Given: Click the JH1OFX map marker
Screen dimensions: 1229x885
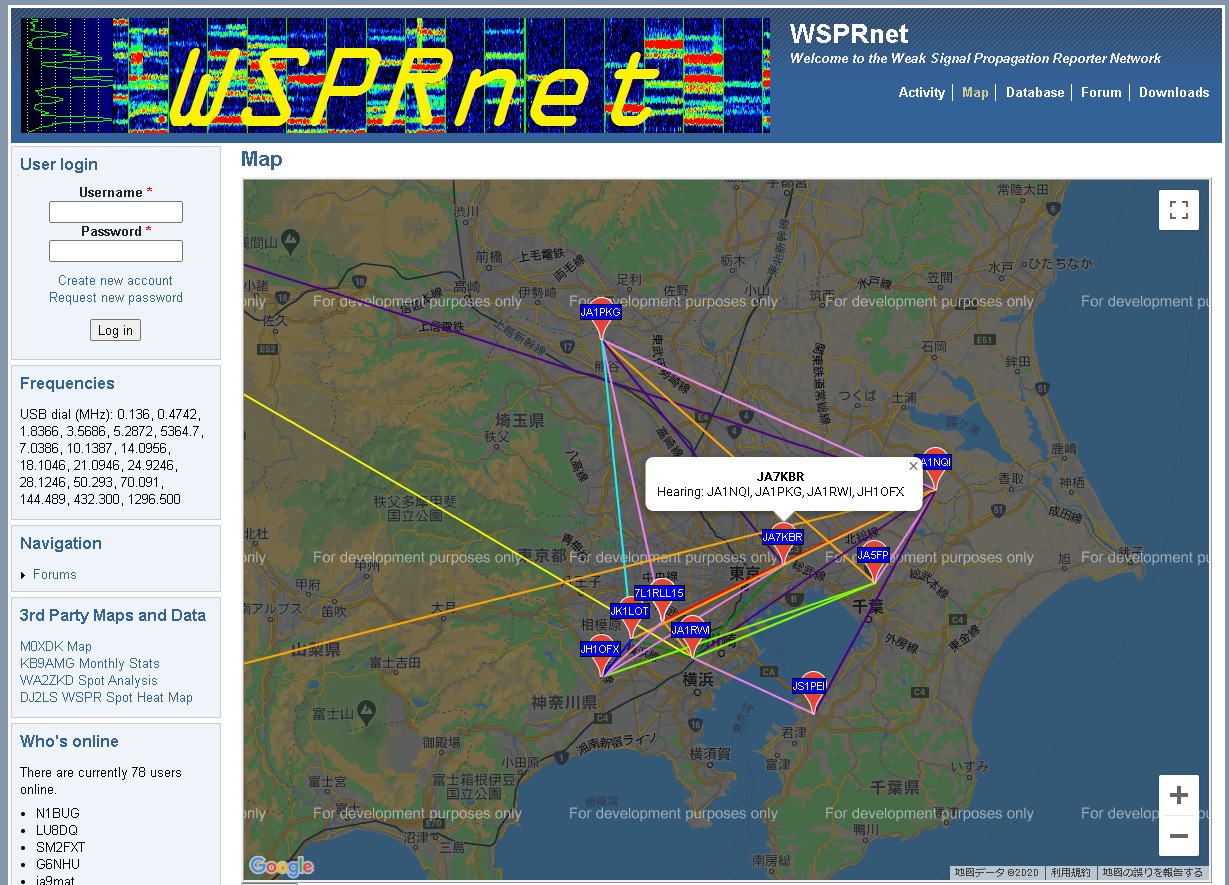Looking at the screenshot, I should (601, 654).
